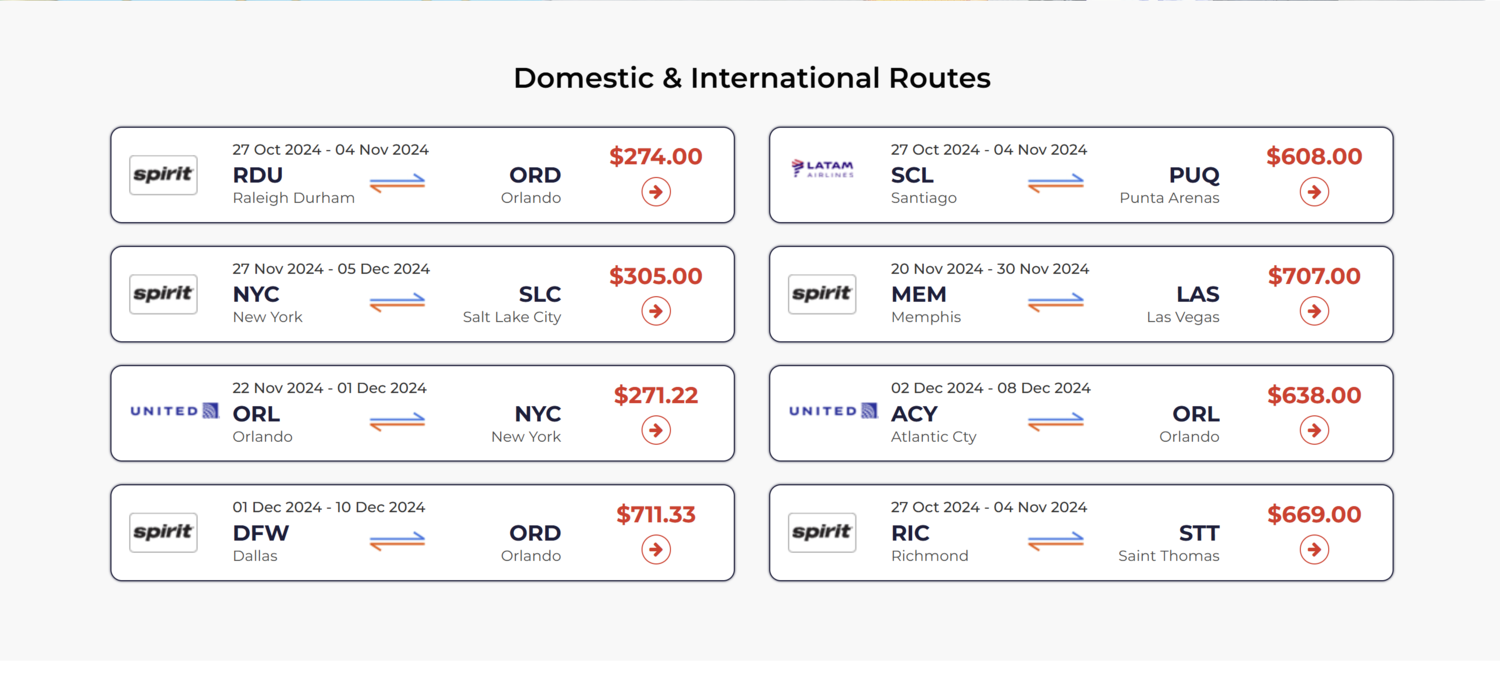Click the round-trip arrows on NYC to SLC

397,301
